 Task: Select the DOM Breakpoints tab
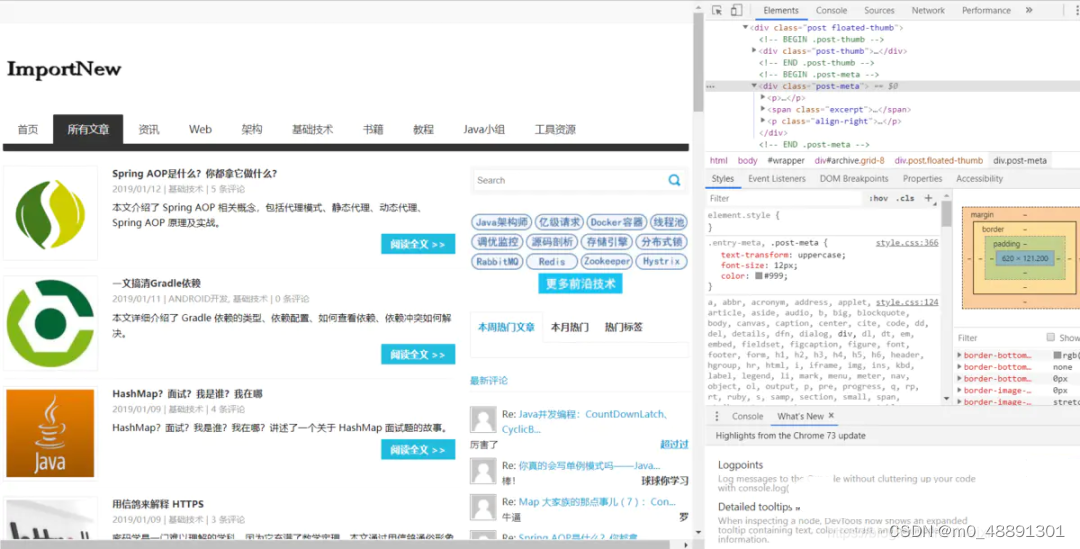853,178
